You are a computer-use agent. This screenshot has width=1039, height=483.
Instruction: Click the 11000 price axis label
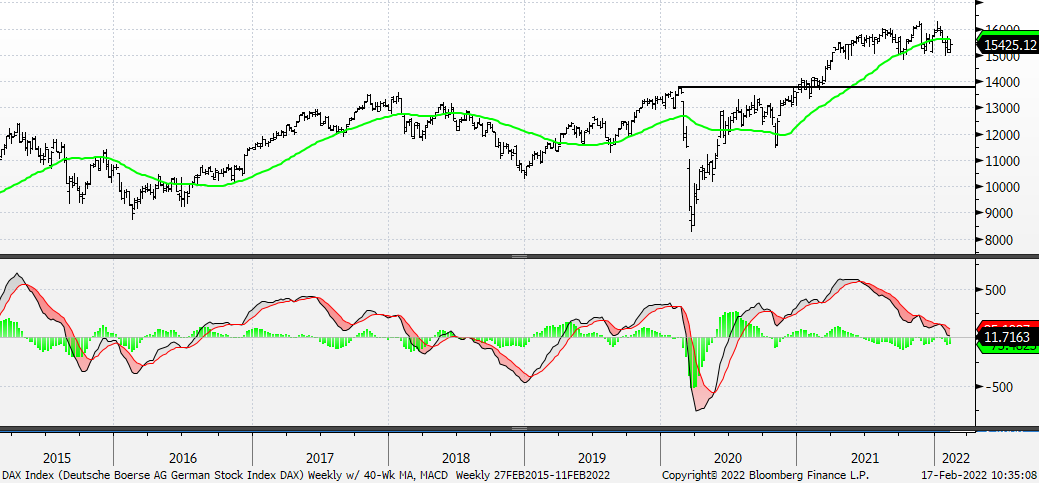1001,161
